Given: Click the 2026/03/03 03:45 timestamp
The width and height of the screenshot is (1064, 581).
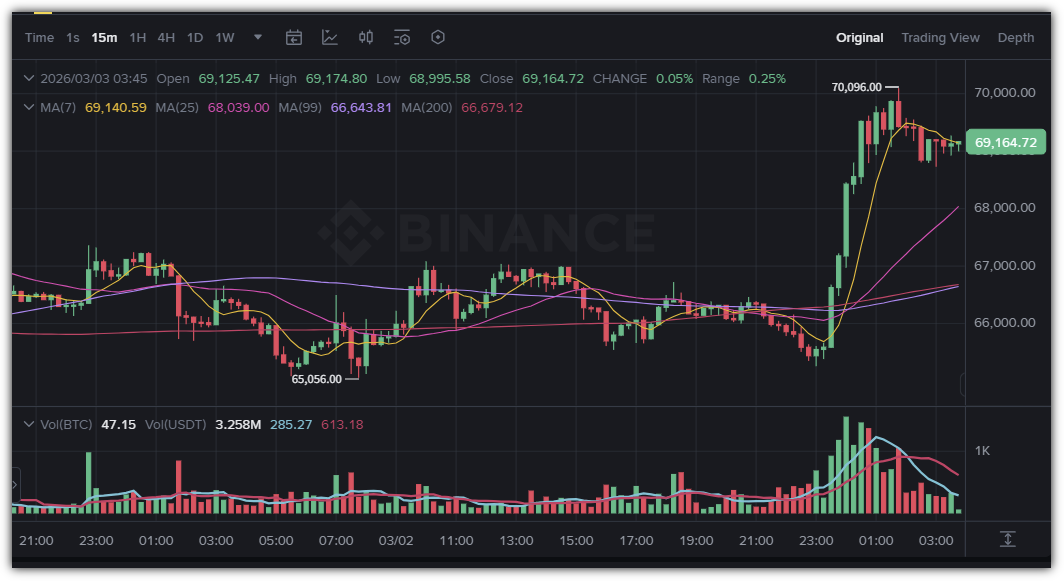Looking at the screenshot, I should (94, 79).
